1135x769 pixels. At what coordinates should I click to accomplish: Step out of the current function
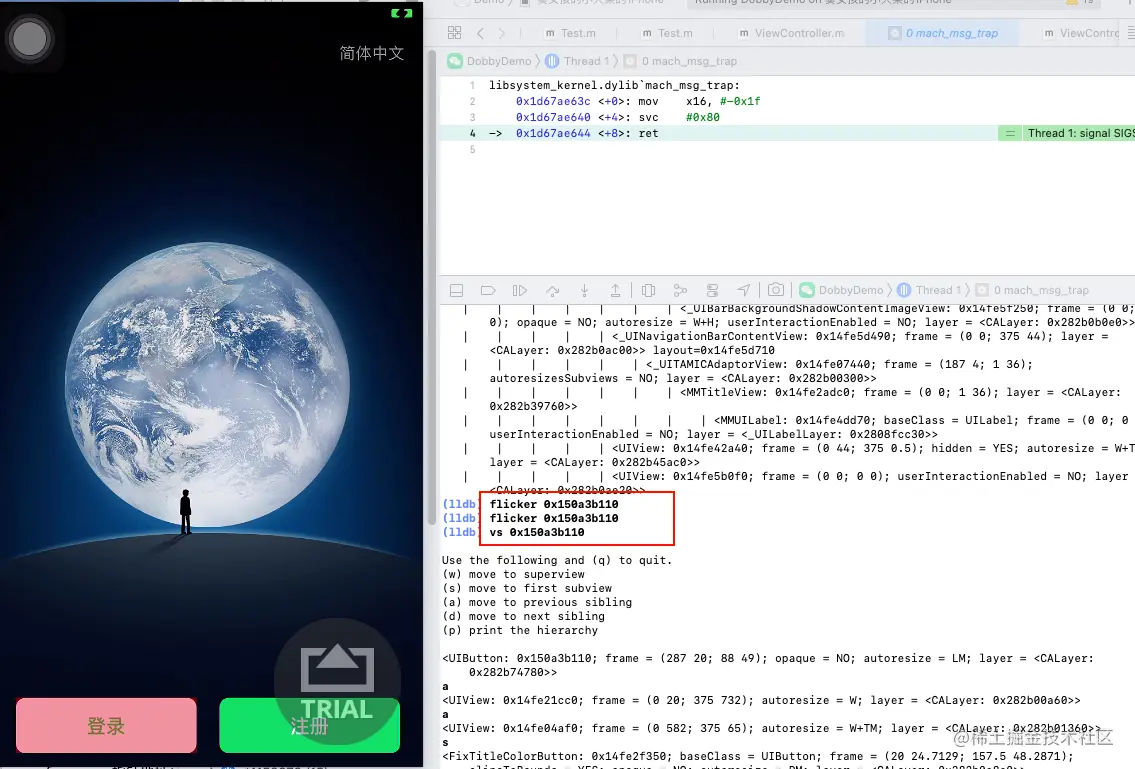[615, 290]
